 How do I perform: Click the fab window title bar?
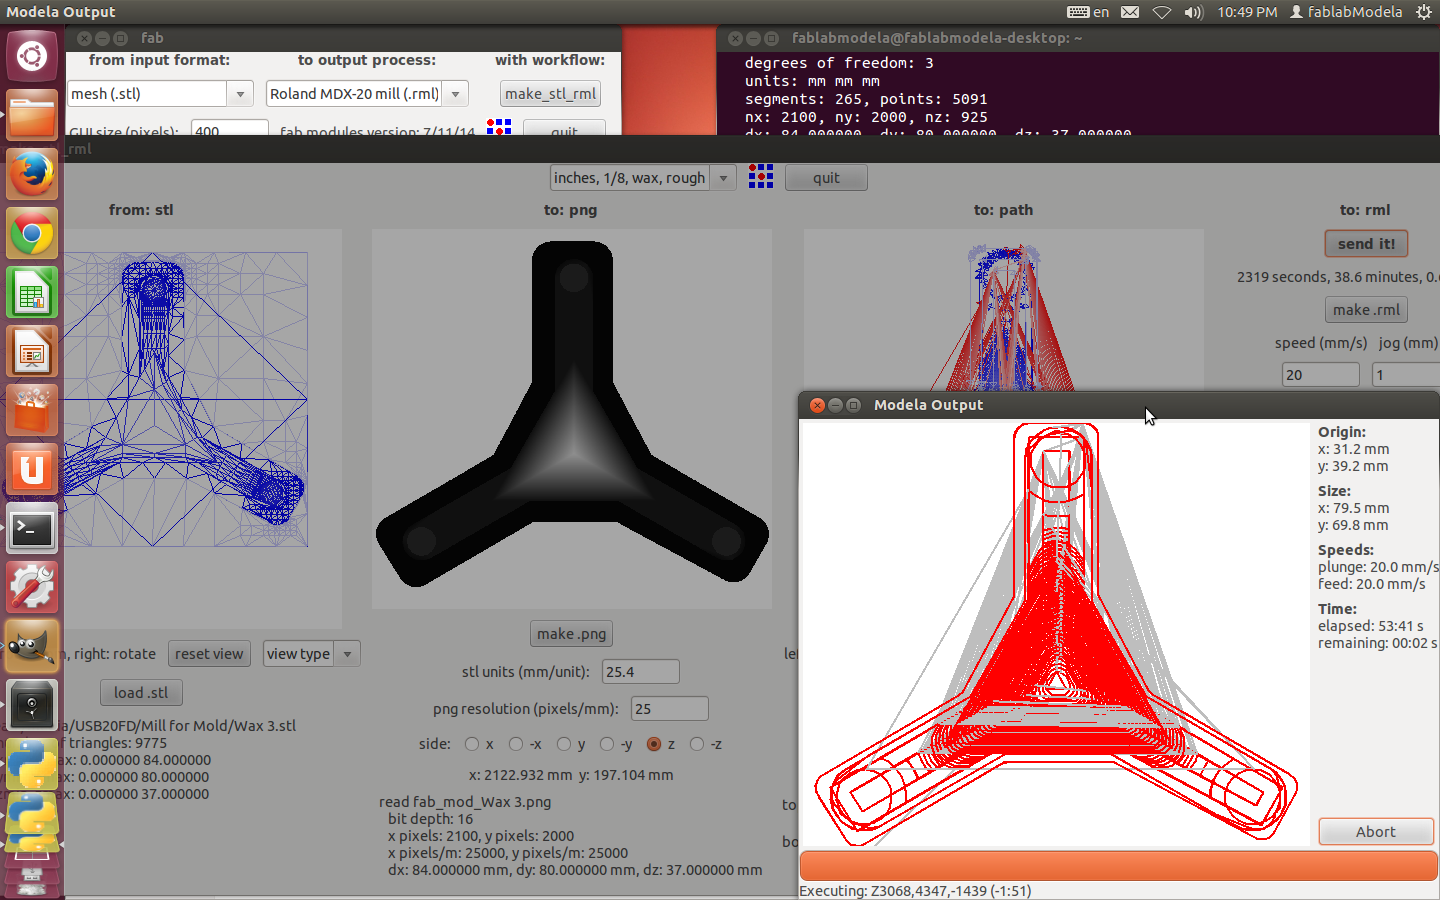pyautogui.click(x=343, y=38)
